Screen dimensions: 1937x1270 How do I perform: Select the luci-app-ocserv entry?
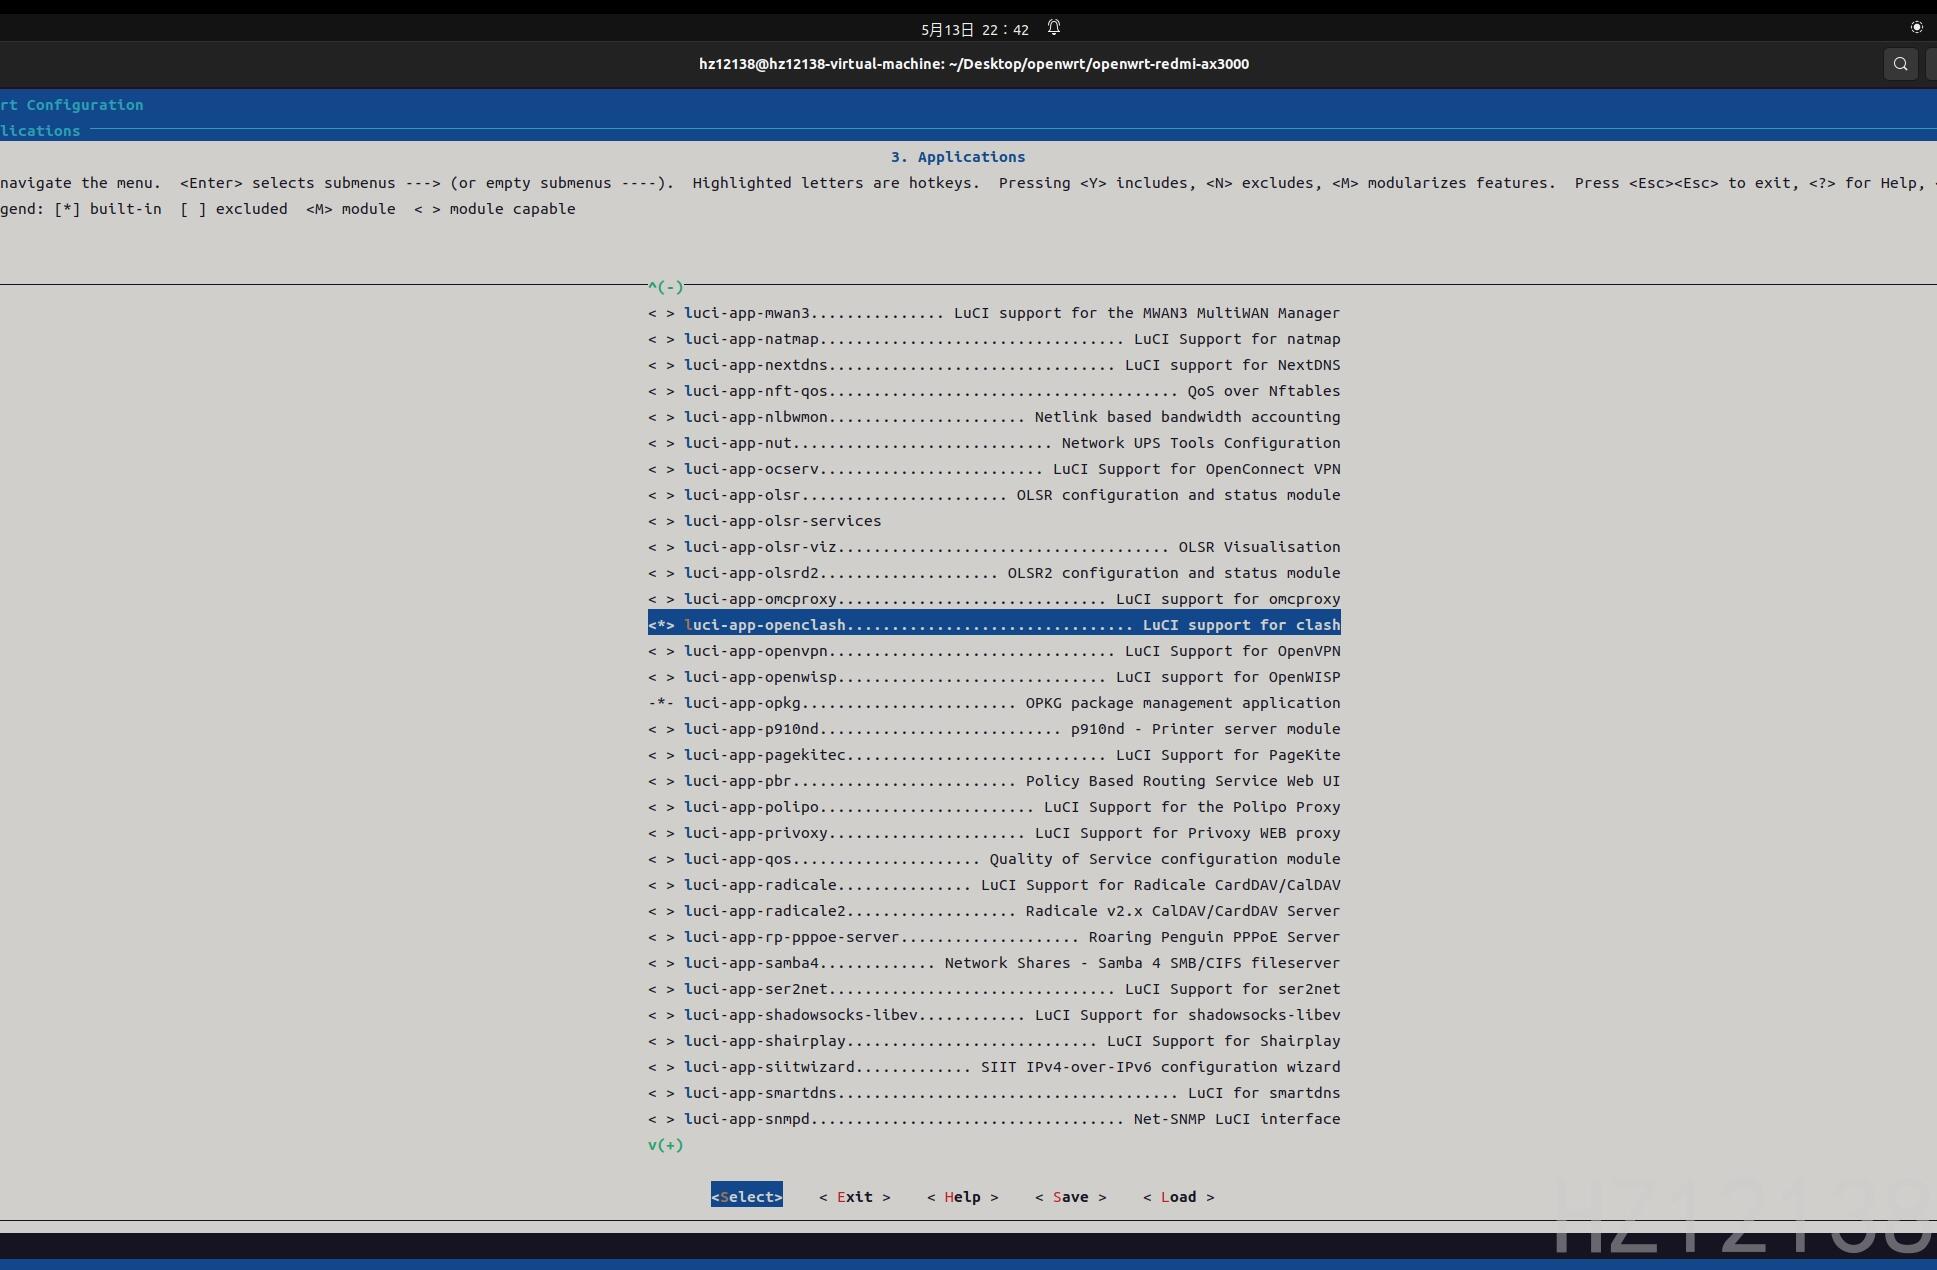click(994, 469)
